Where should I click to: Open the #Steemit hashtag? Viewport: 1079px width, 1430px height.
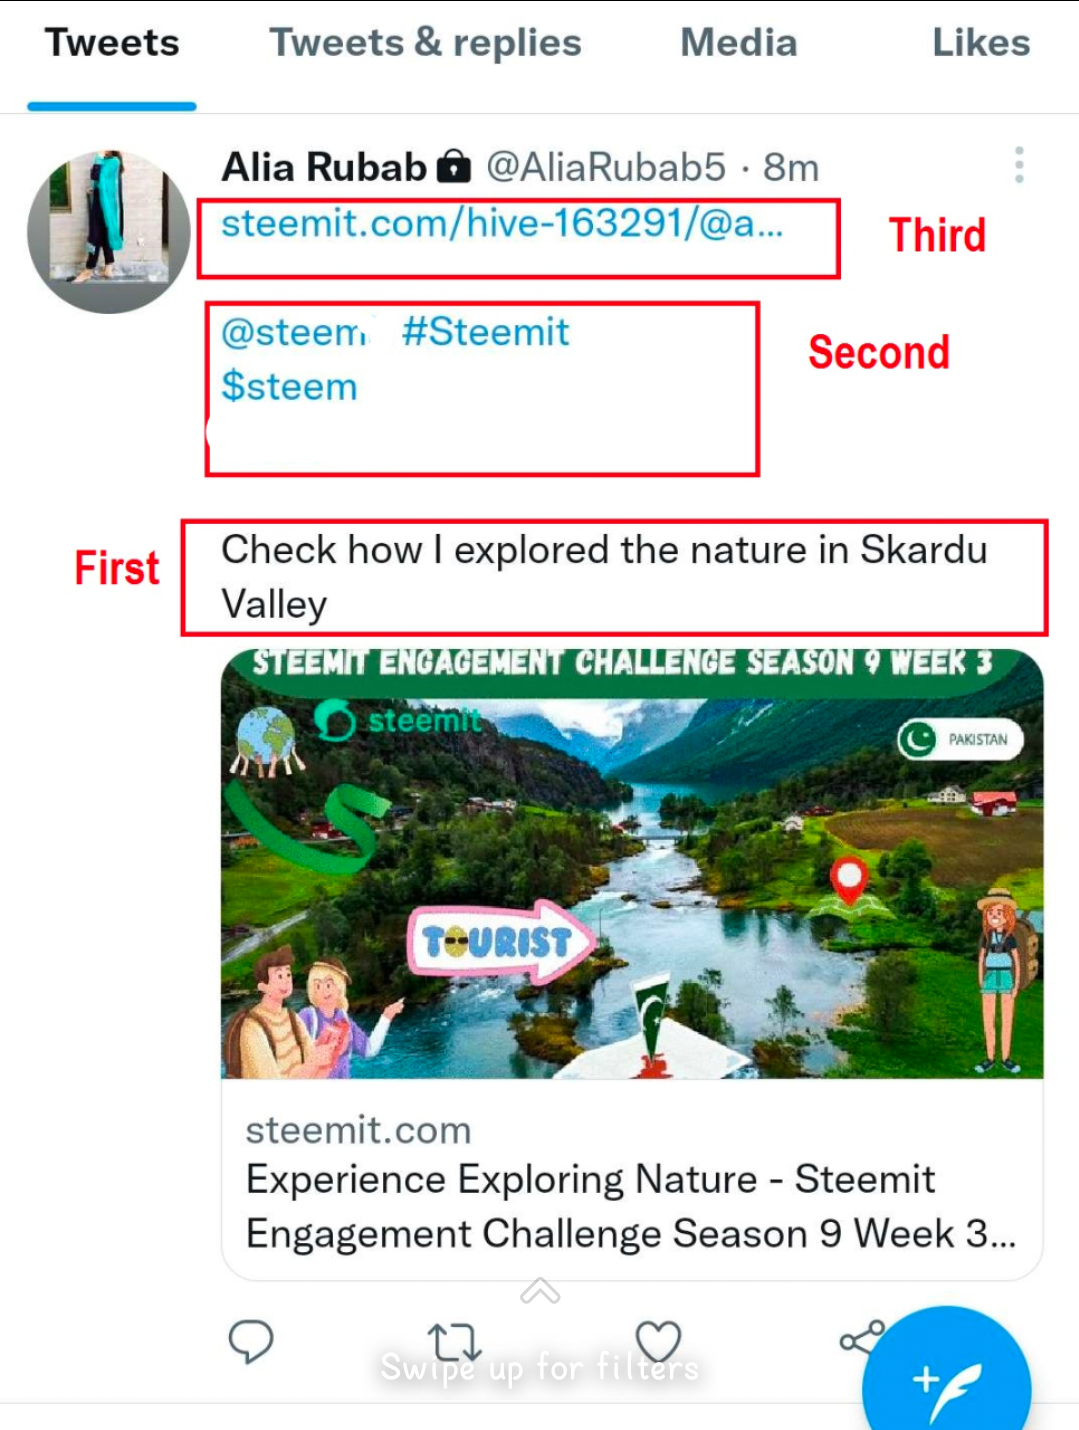click(x=485, y=332)
